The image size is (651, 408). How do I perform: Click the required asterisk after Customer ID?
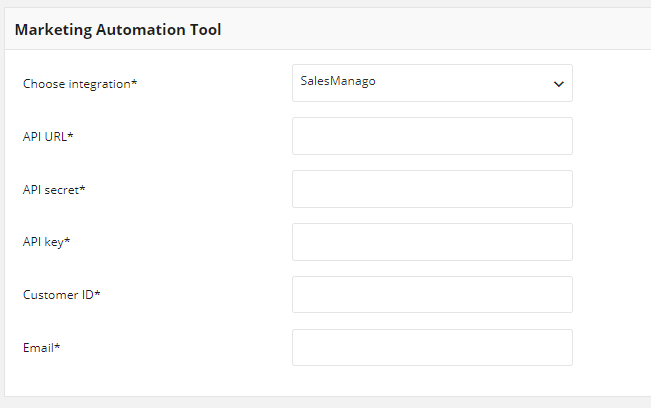tap(97, 293)
